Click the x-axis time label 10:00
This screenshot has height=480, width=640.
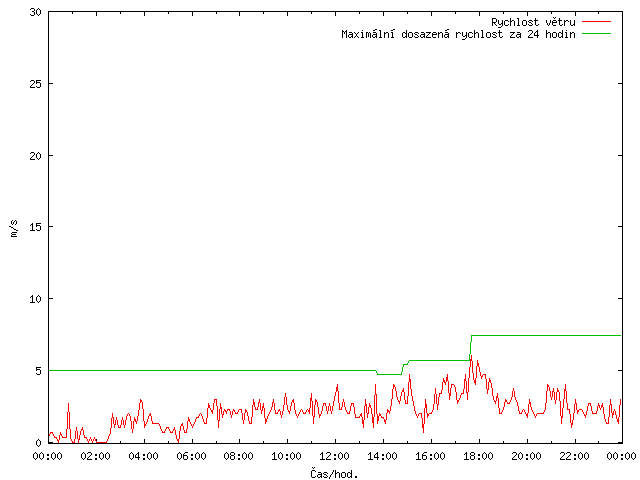pos(287,456)
